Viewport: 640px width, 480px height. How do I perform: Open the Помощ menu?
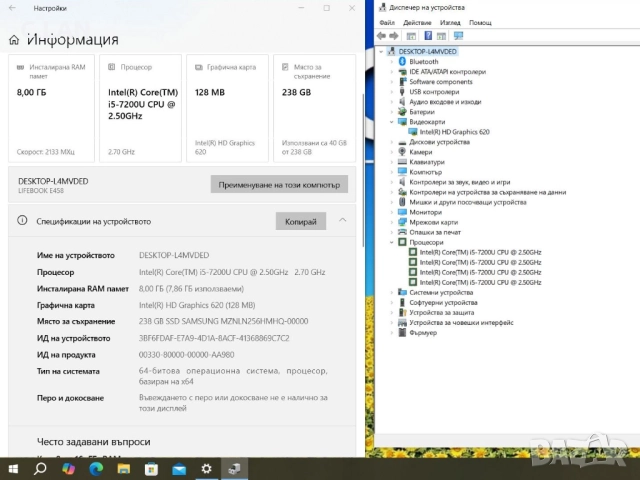pos(480,22)
